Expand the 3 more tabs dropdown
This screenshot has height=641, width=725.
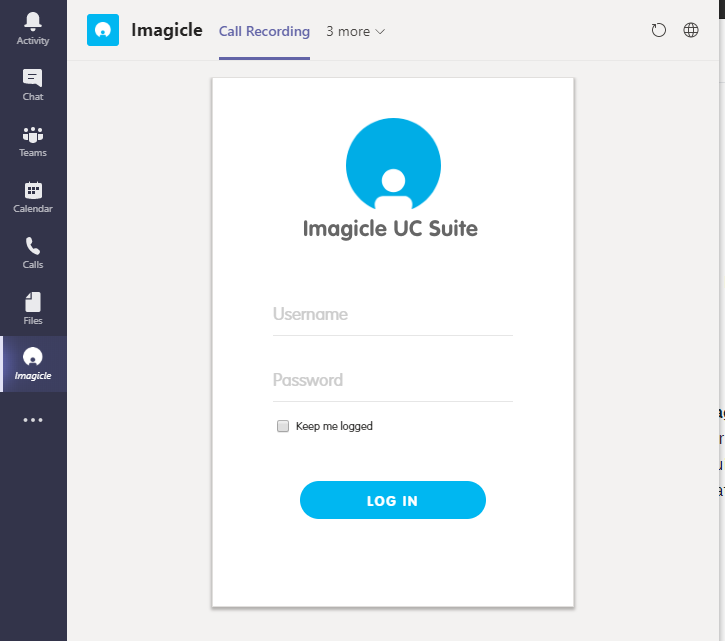coord(348,31)
